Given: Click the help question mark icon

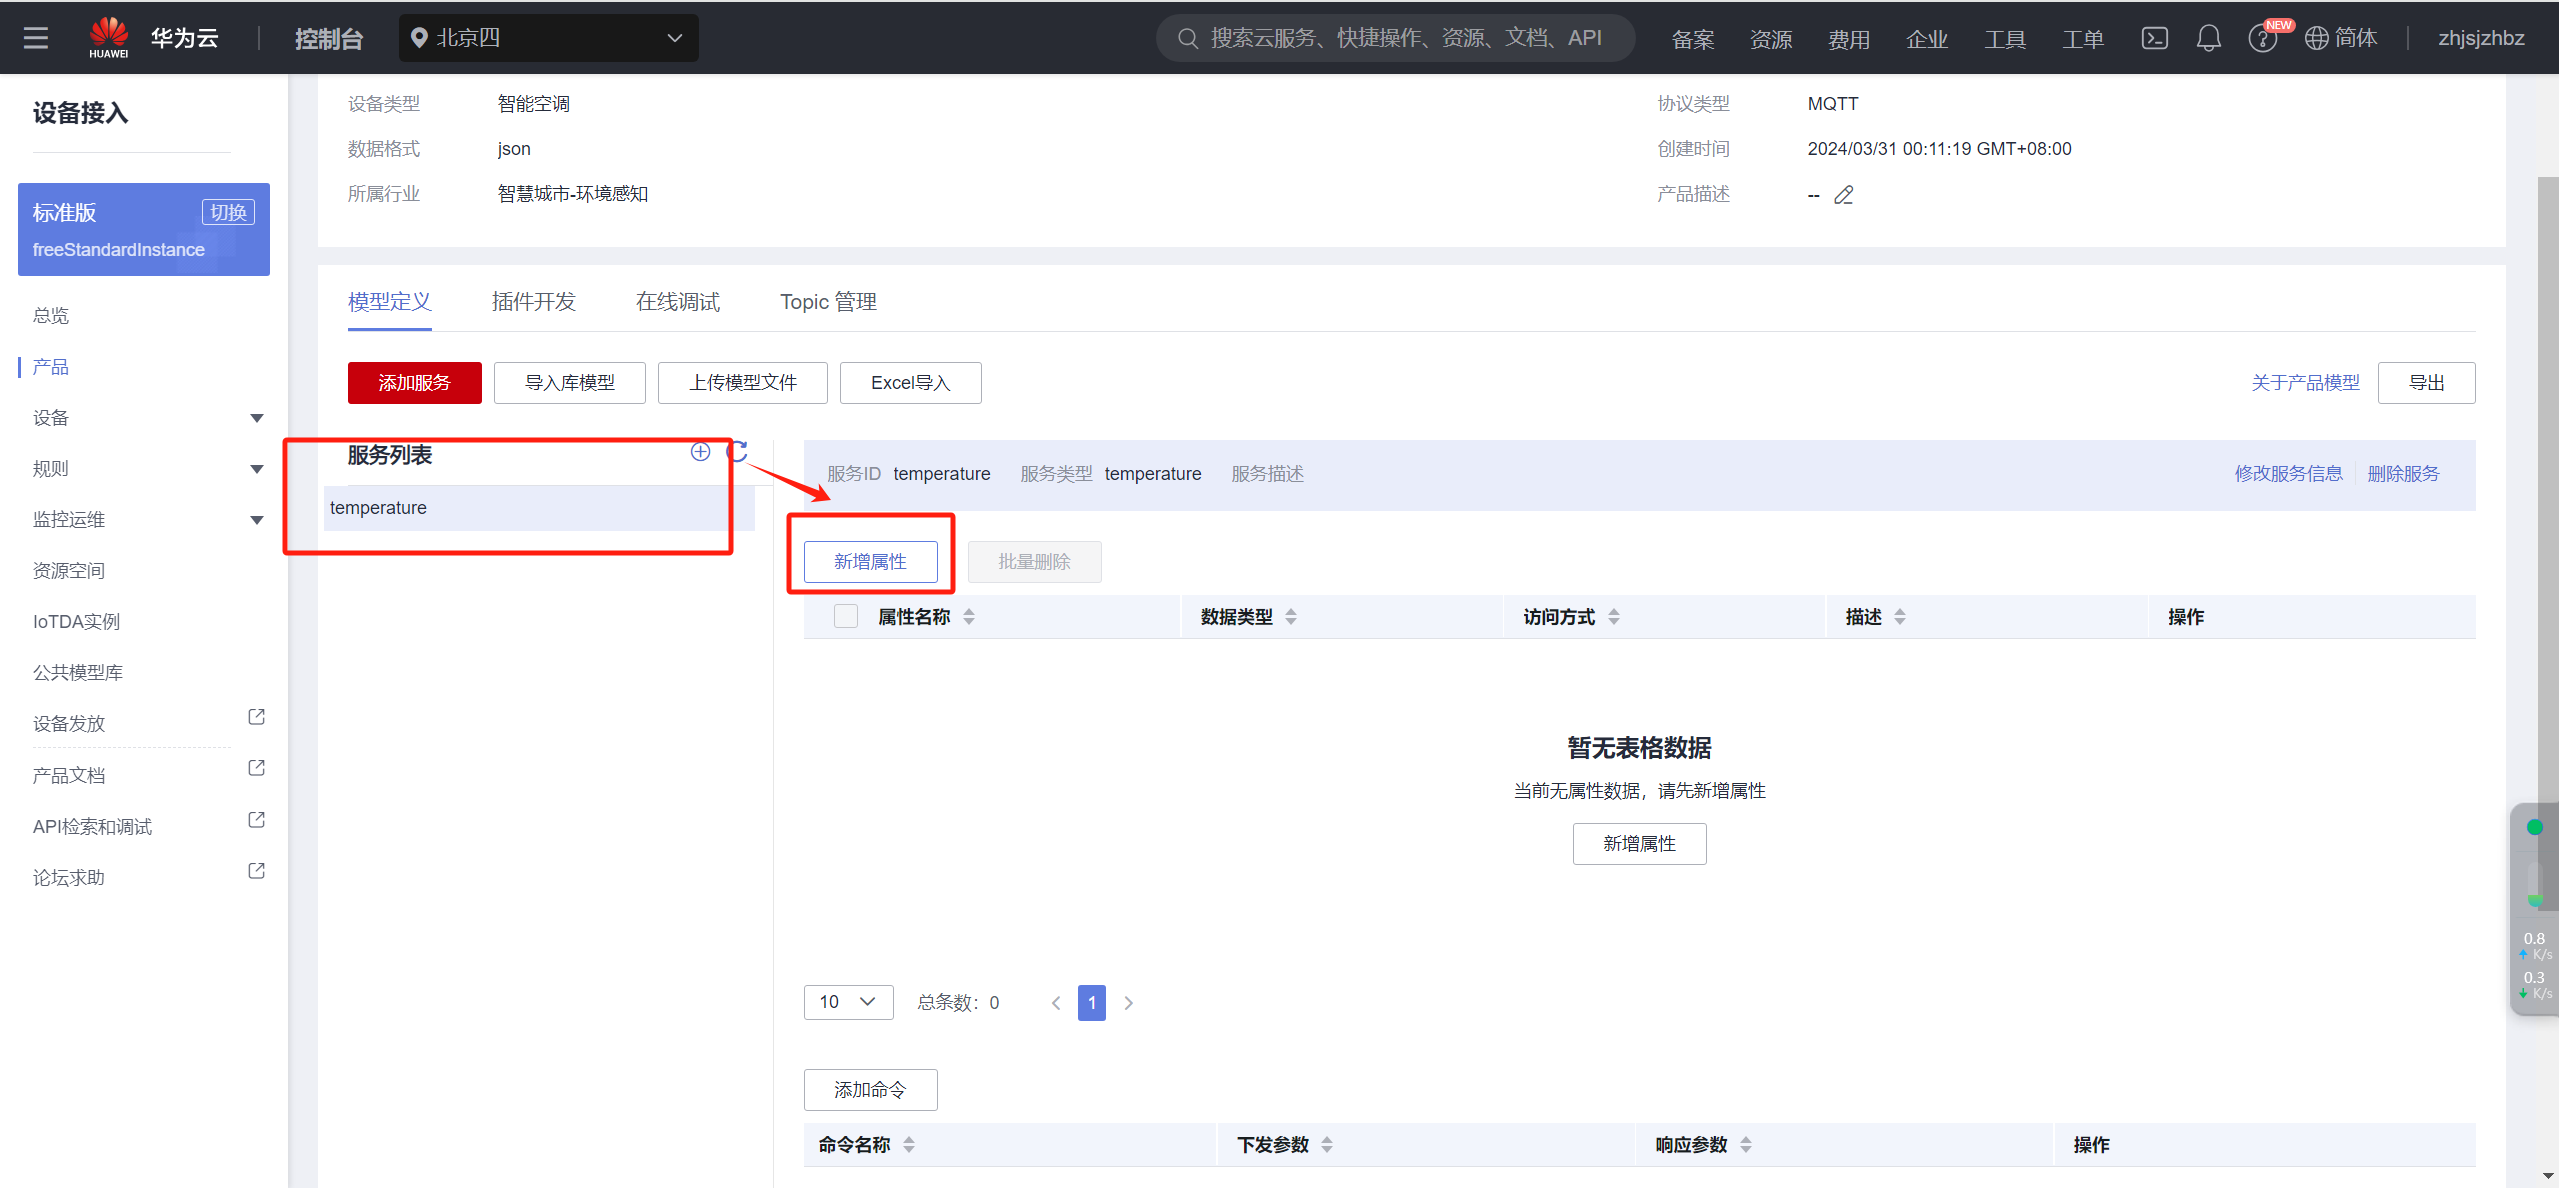Looking at the screenshot, I should 2261,39.
